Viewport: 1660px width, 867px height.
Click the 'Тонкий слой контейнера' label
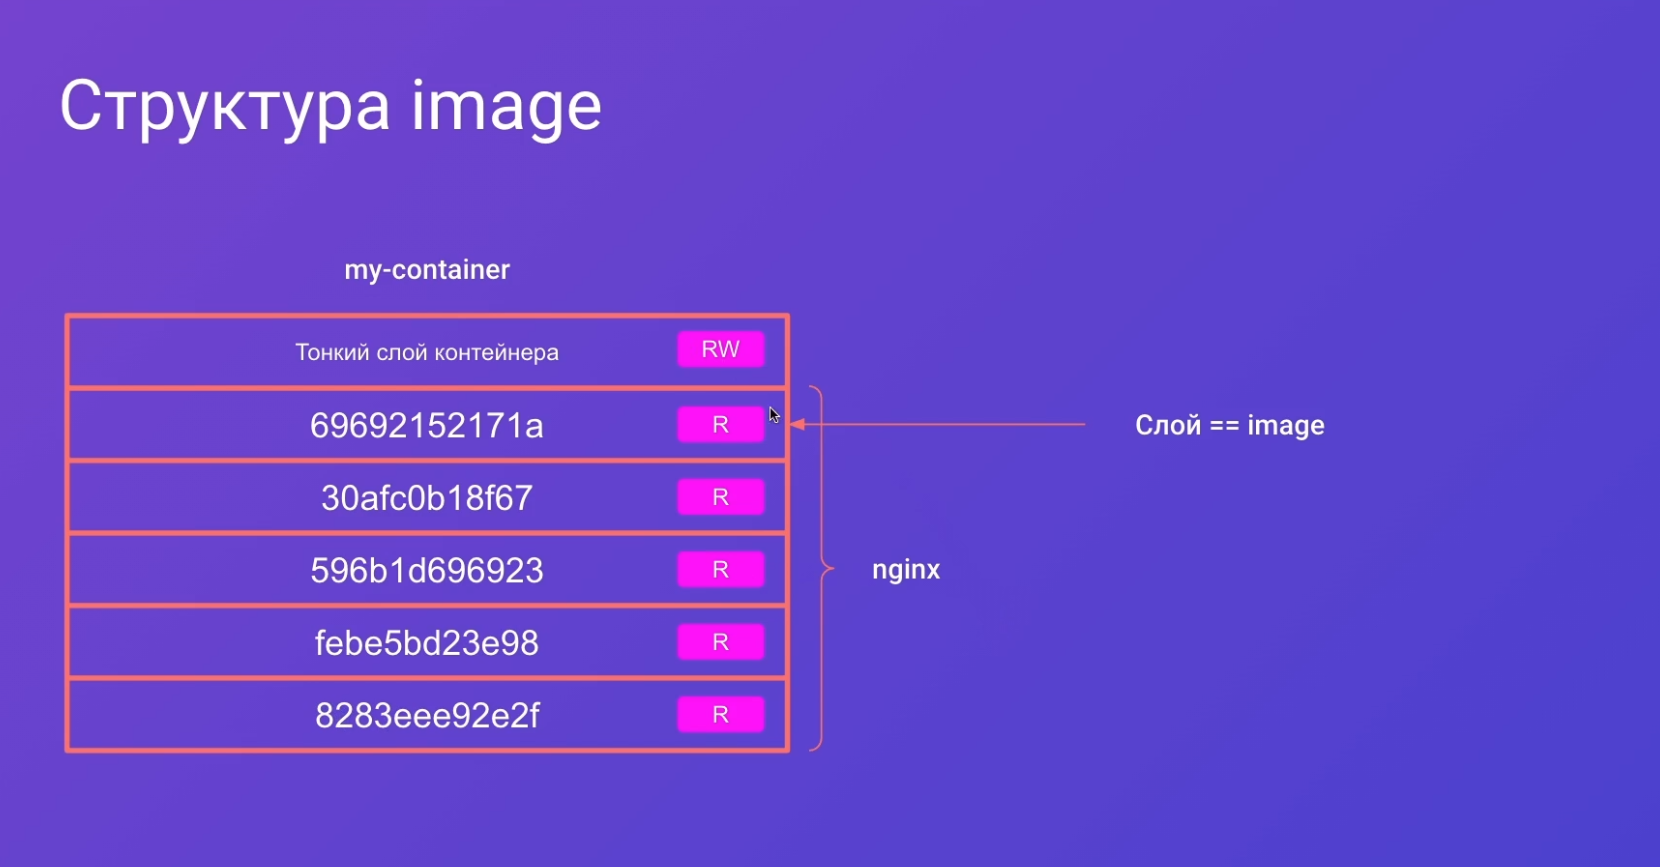[427, 352]
